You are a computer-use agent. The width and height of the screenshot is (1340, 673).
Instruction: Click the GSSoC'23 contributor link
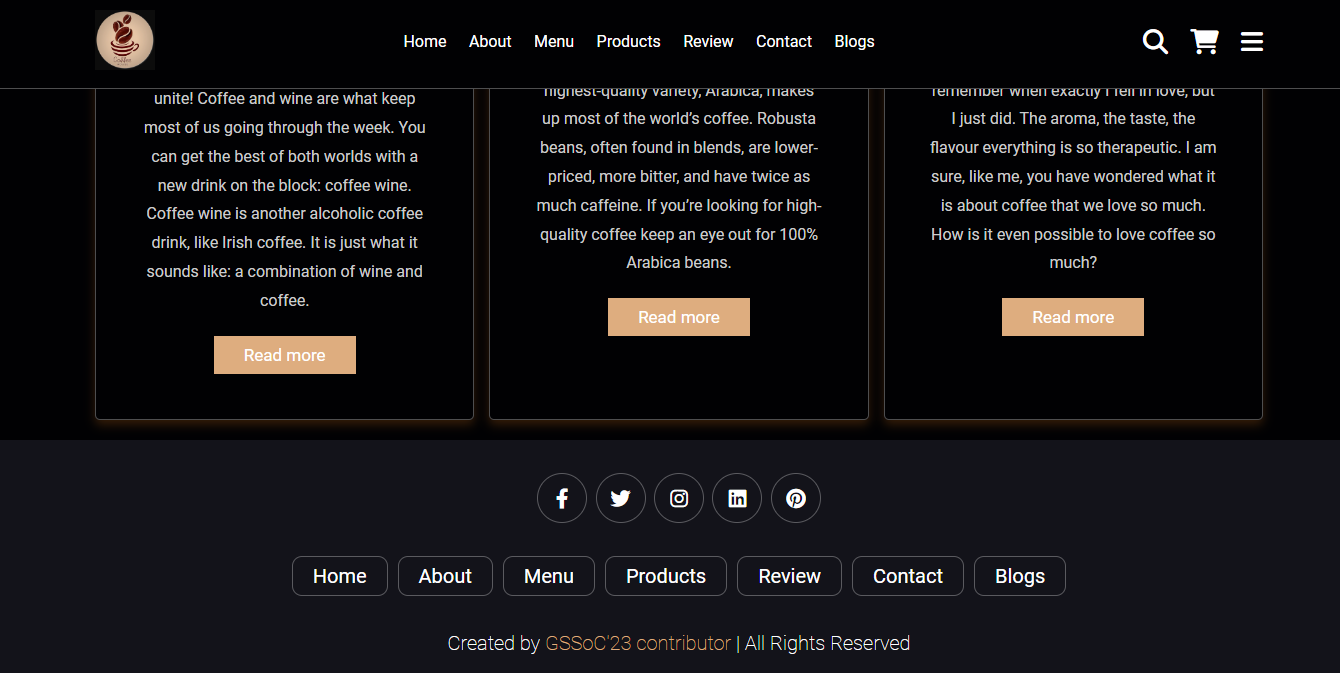pyautogui.click(x=639, y=643)
